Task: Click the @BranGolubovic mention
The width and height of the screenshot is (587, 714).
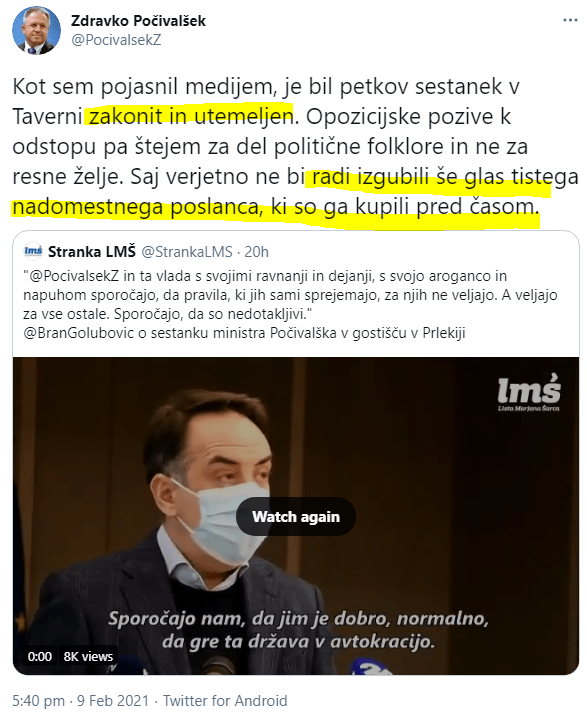Action: 79,333
